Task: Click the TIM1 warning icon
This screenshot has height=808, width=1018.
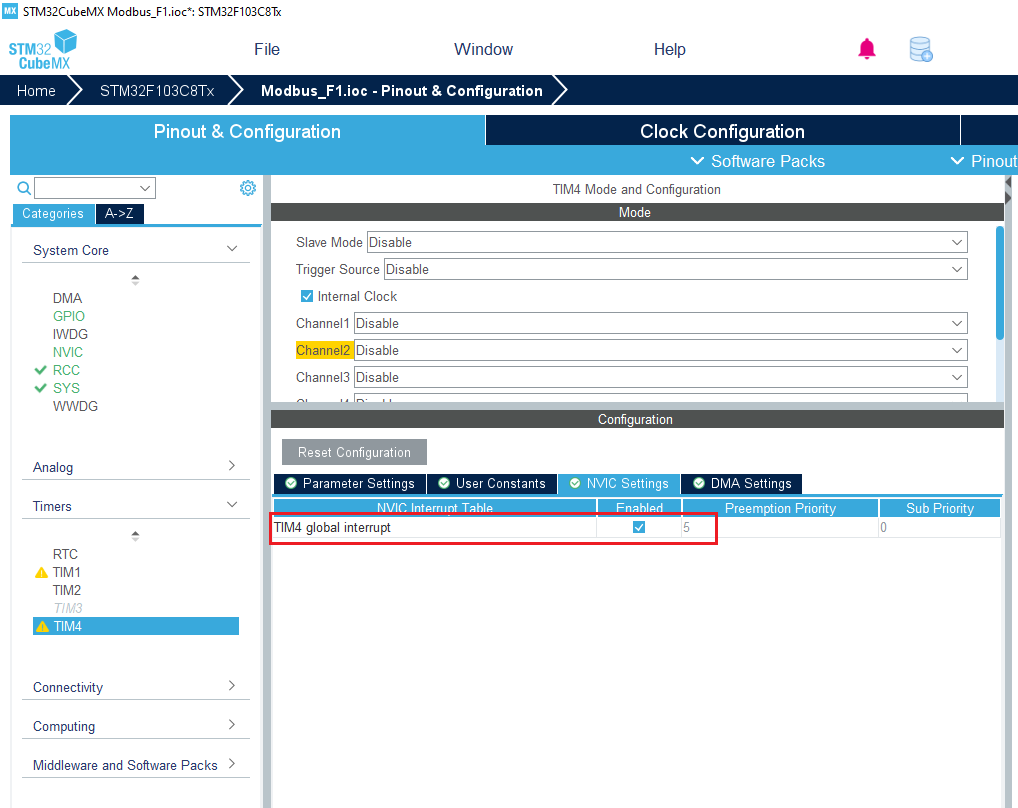Action: click(x=42, y=572)
